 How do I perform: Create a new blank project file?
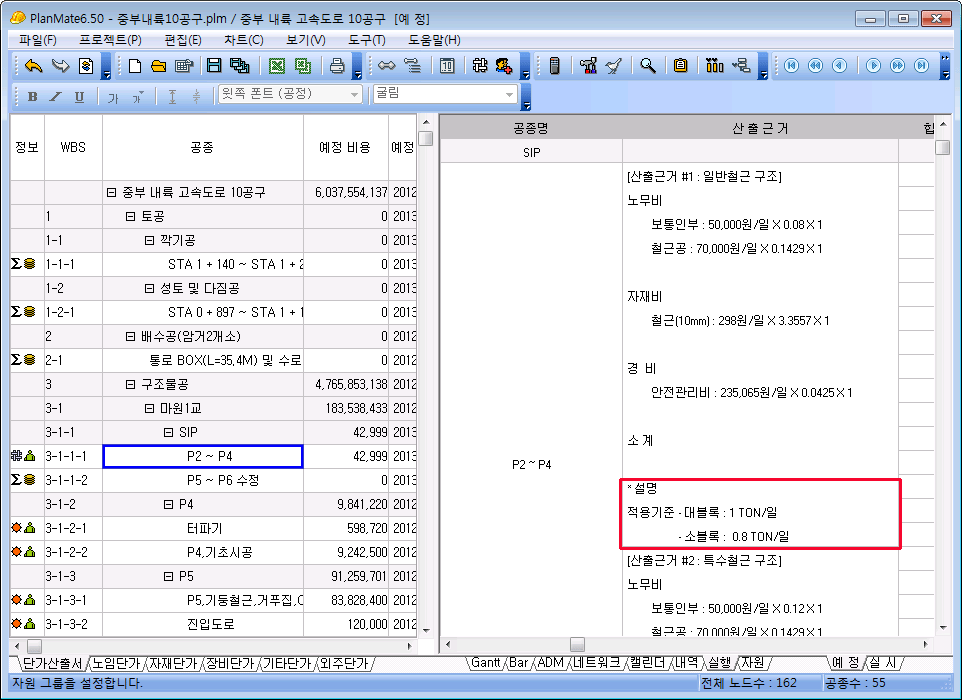point(135,66)
